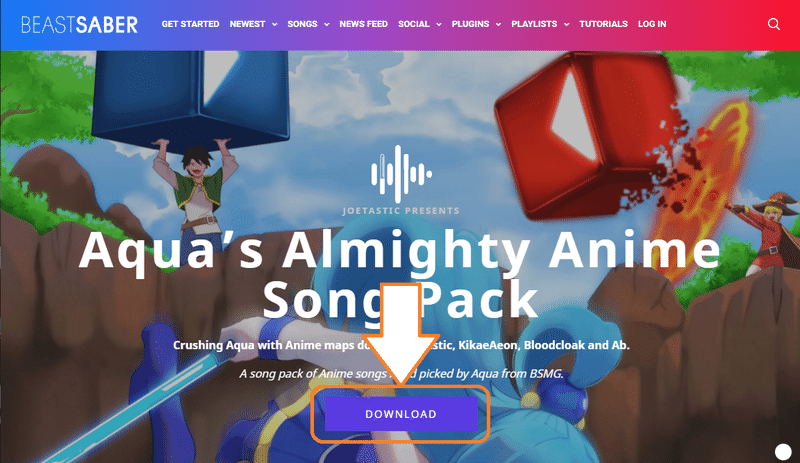Open the Get Started menu item

tap(190, 24)
